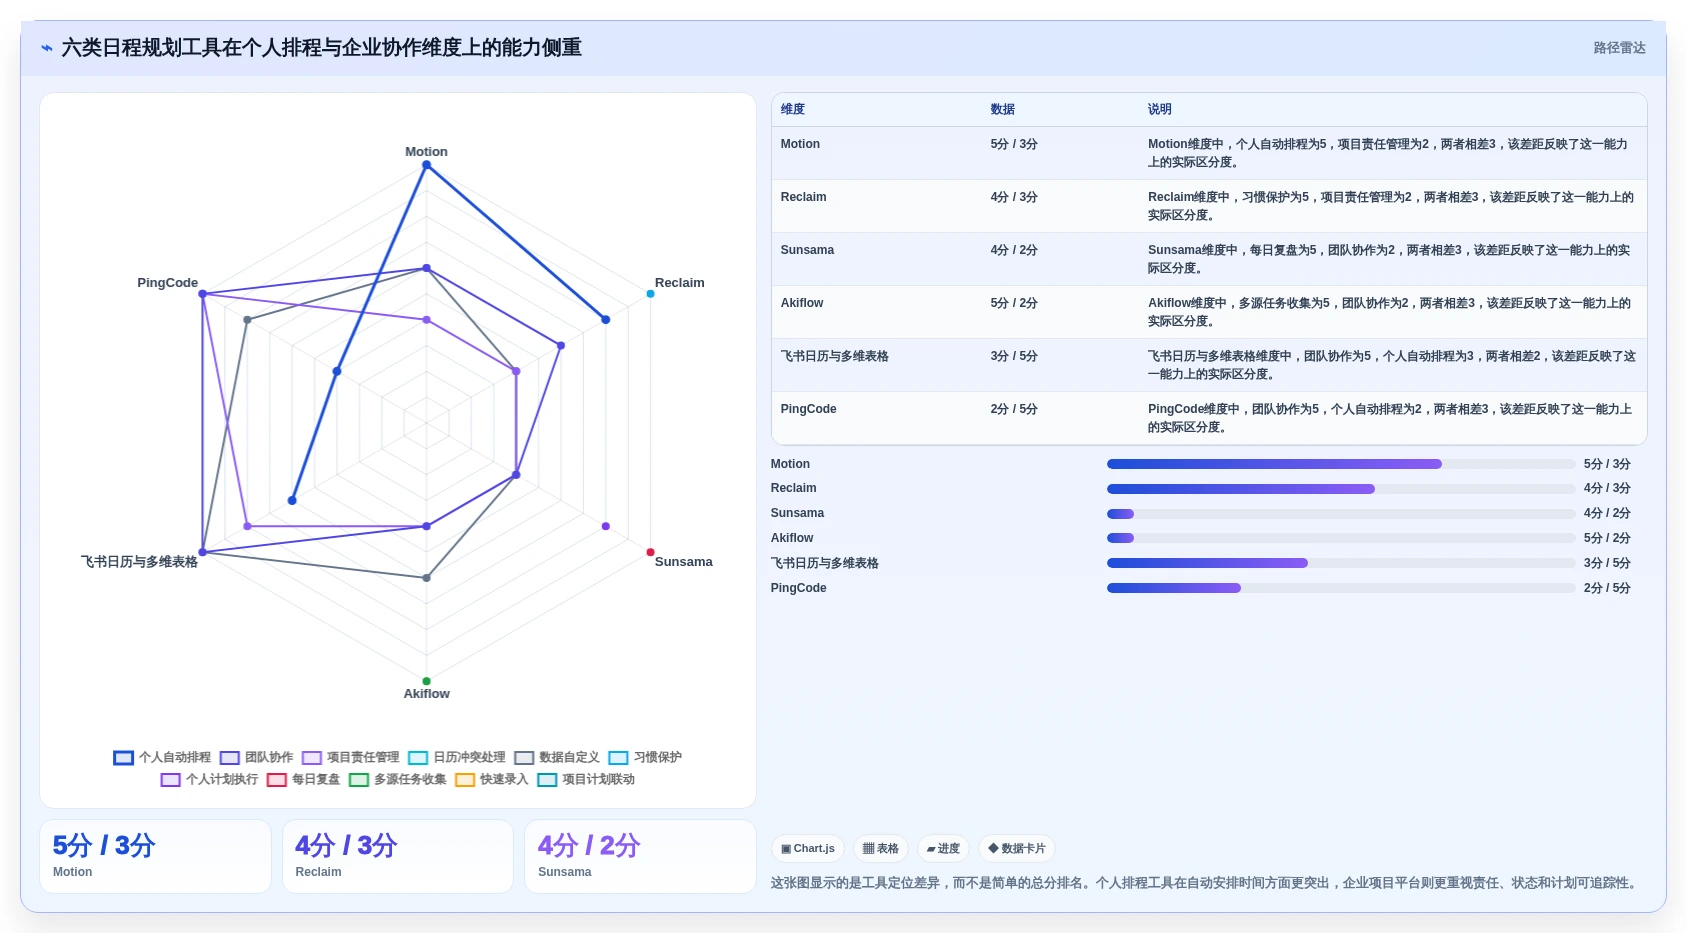The image size is (1687, 933).
Task: Click the Sunsama progress bar
Action: point(1341,514)
